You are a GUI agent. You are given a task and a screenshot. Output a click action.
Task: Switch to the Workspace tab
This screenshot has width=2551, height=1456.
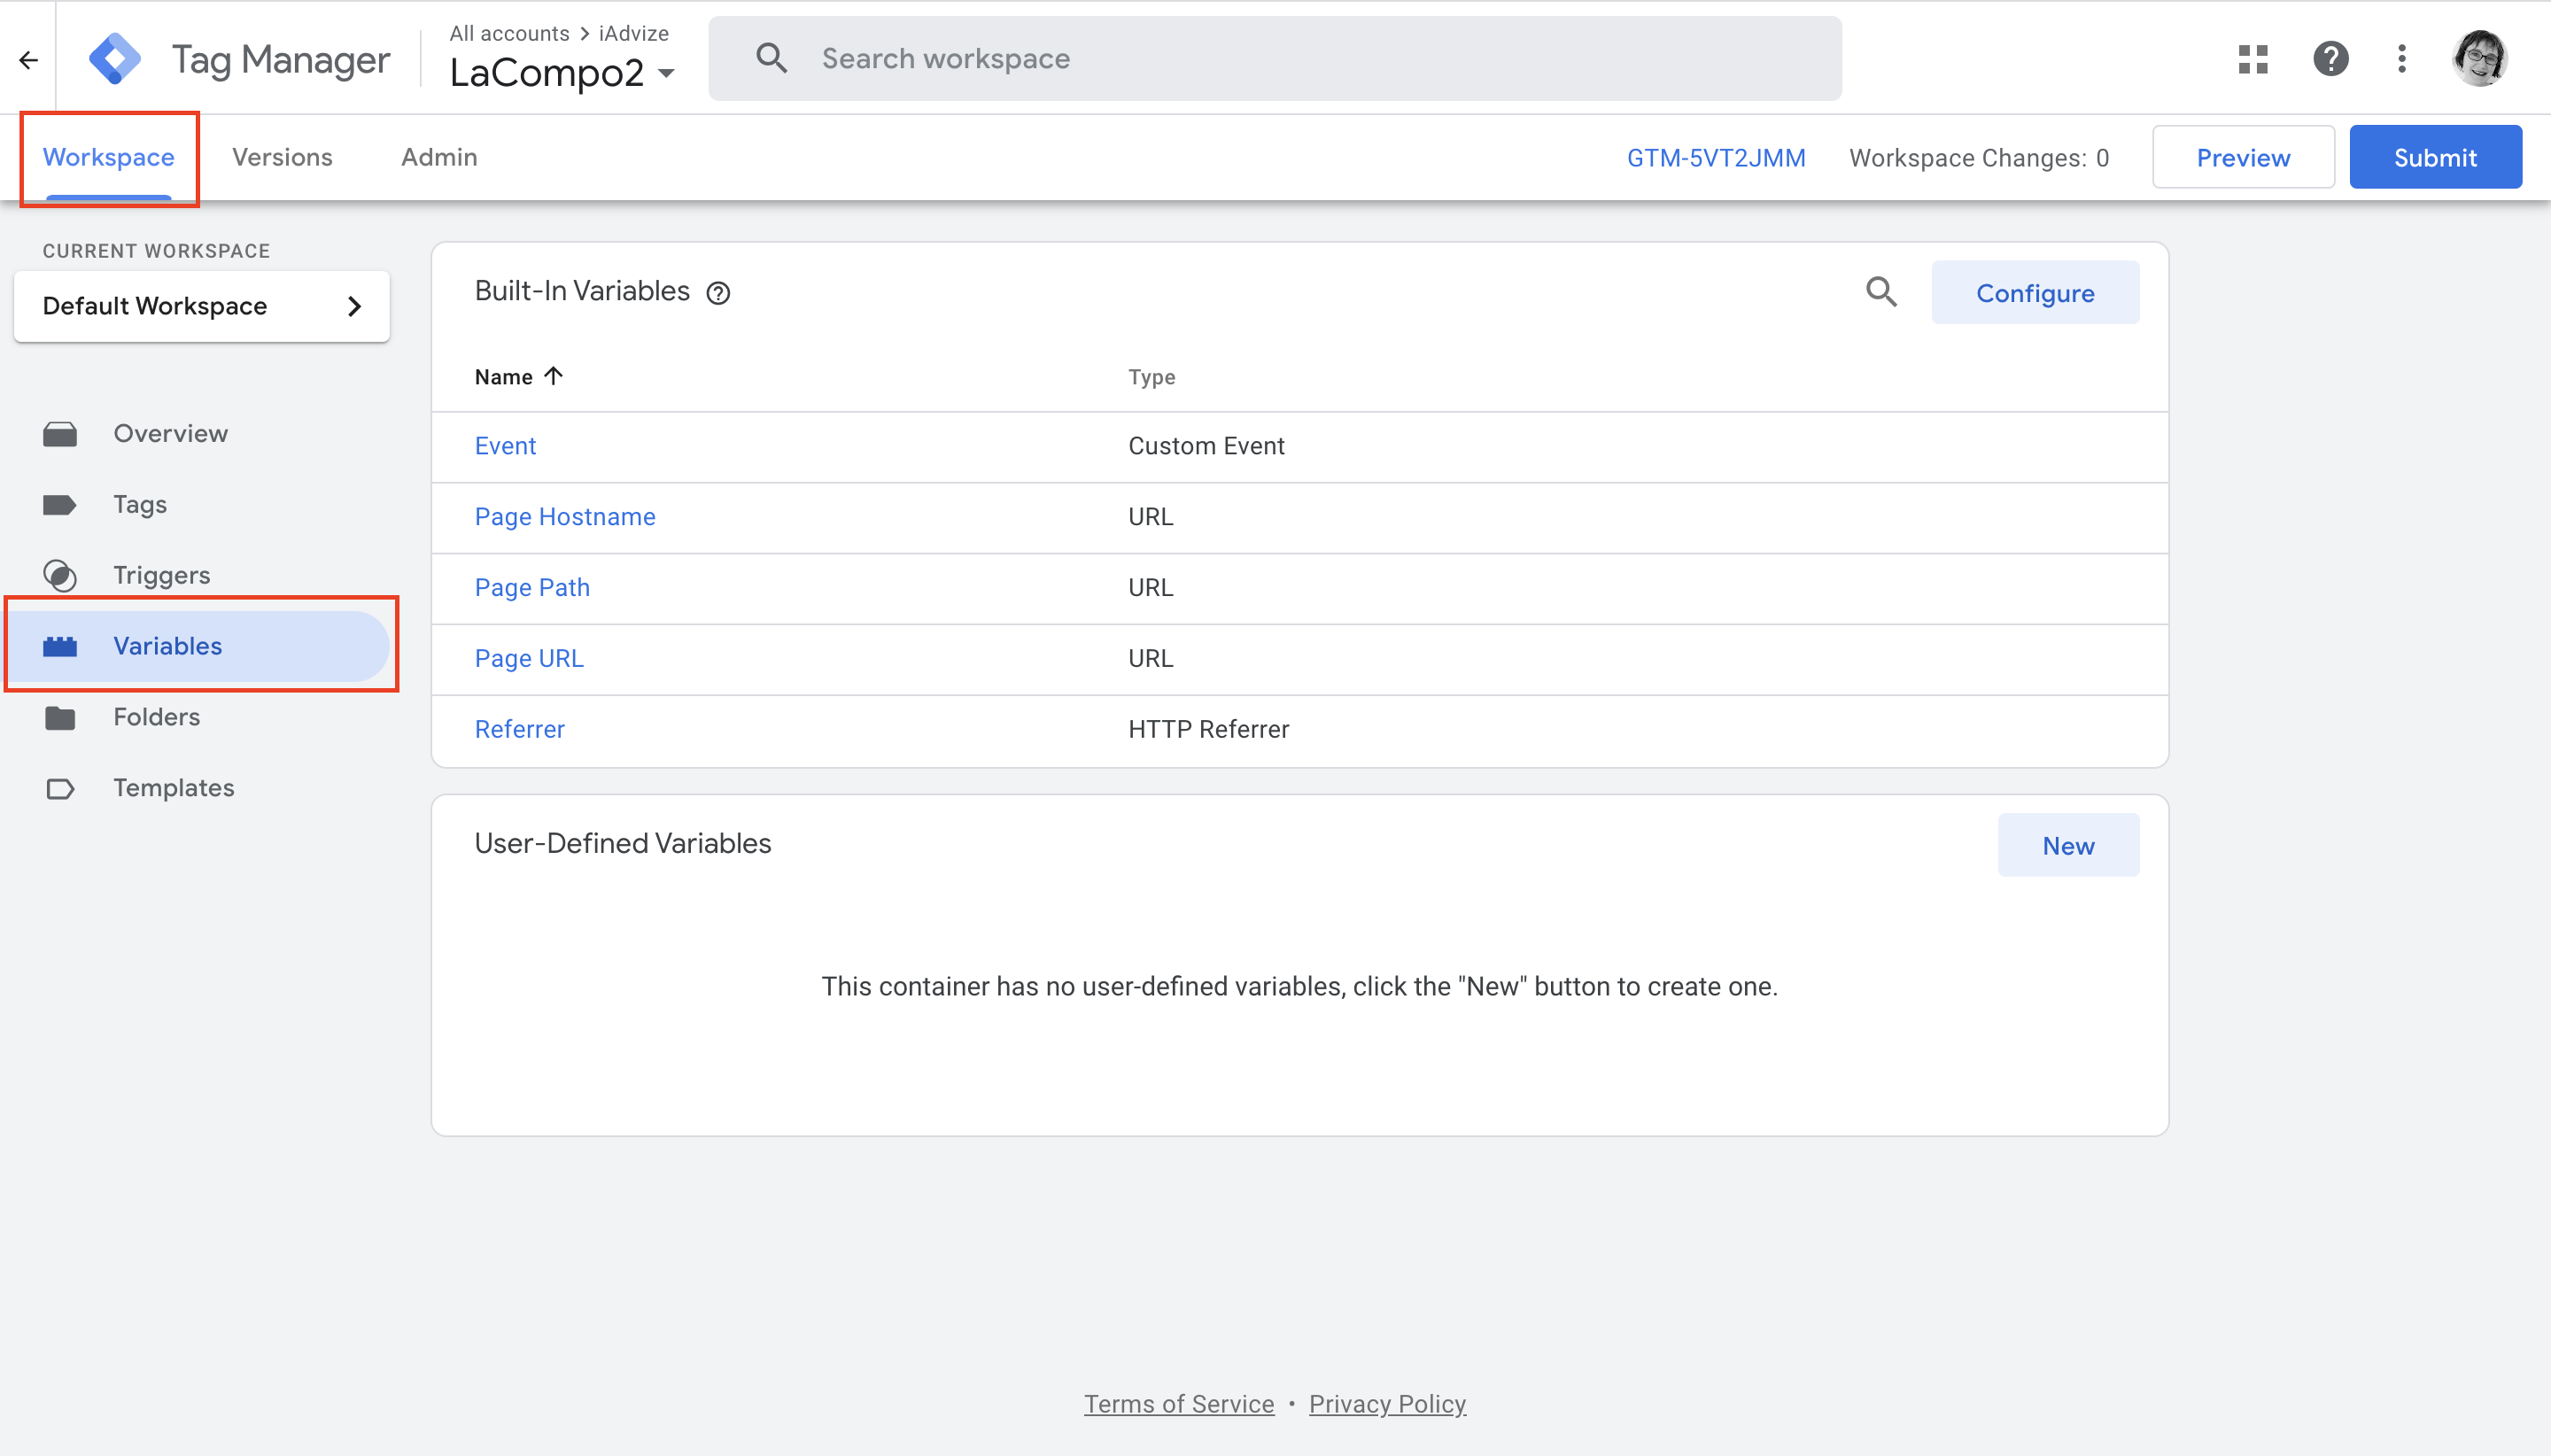coord(108,158)
